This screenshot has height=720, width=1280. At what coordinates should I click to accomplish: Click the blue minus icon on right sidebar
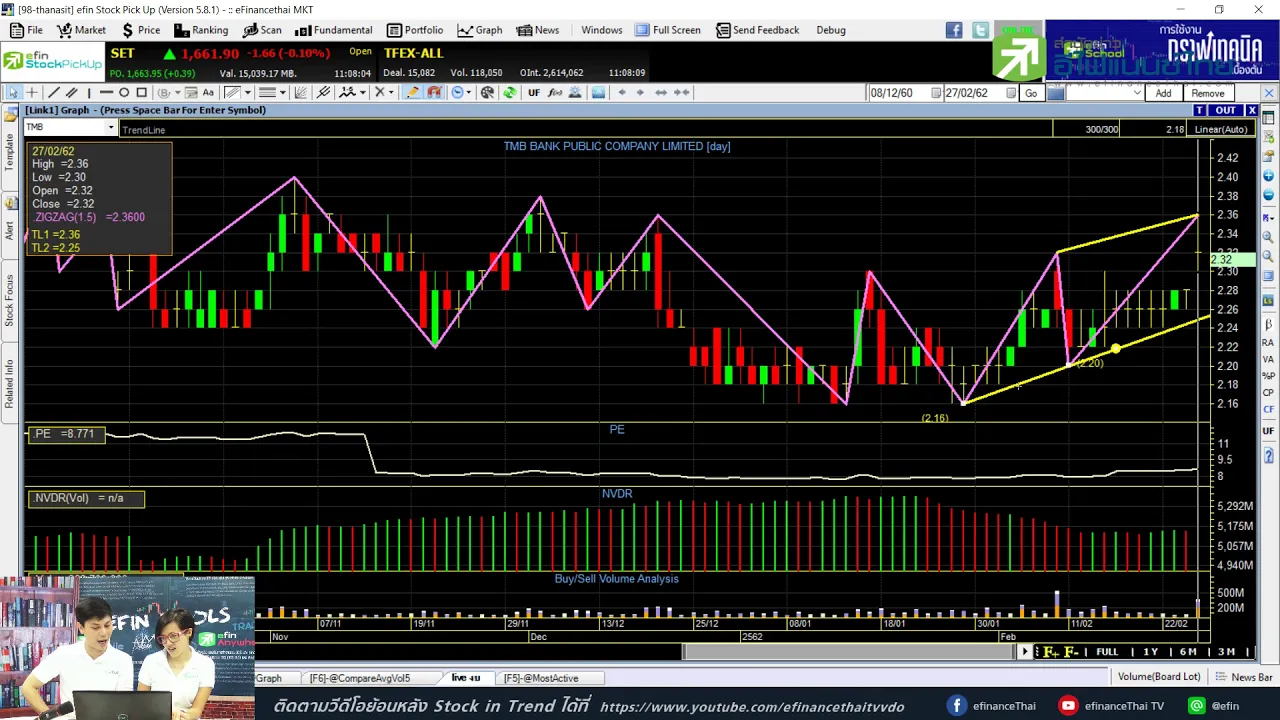point(1268,195)
